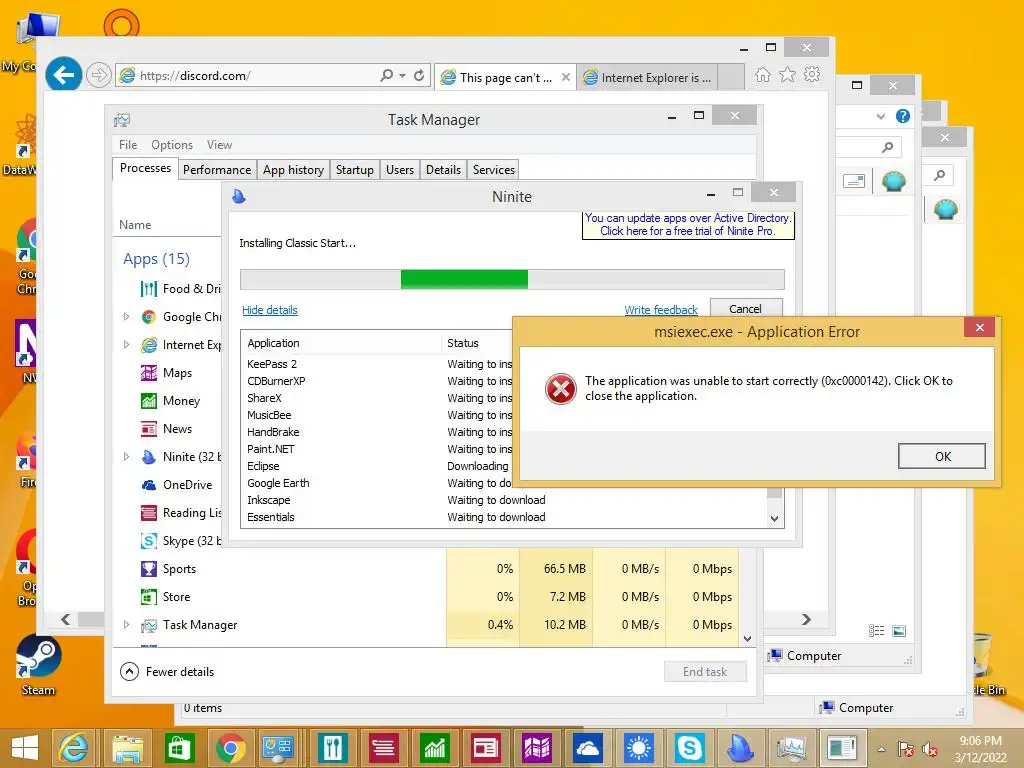
Task: Expand the Task Manager process group
Action: pyautogui.click(x=127, y=625)
